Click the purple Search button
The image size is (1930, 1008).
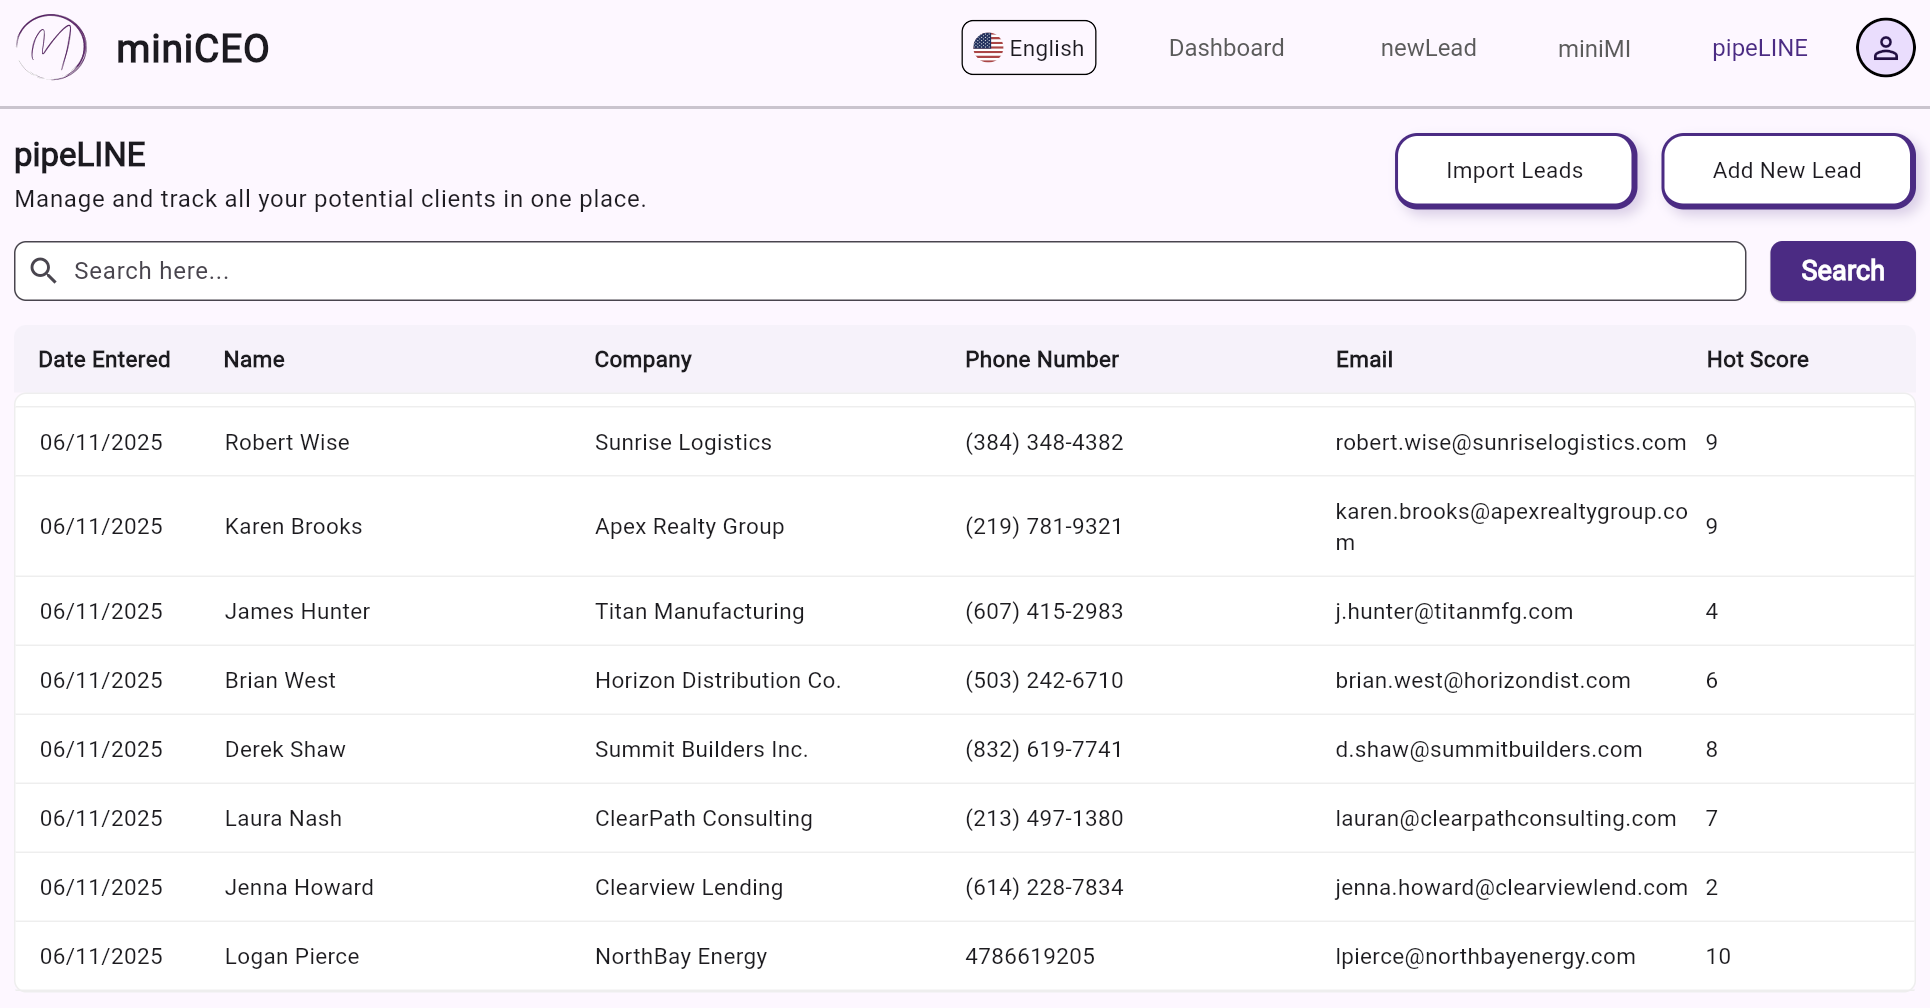pos(1842,271)
